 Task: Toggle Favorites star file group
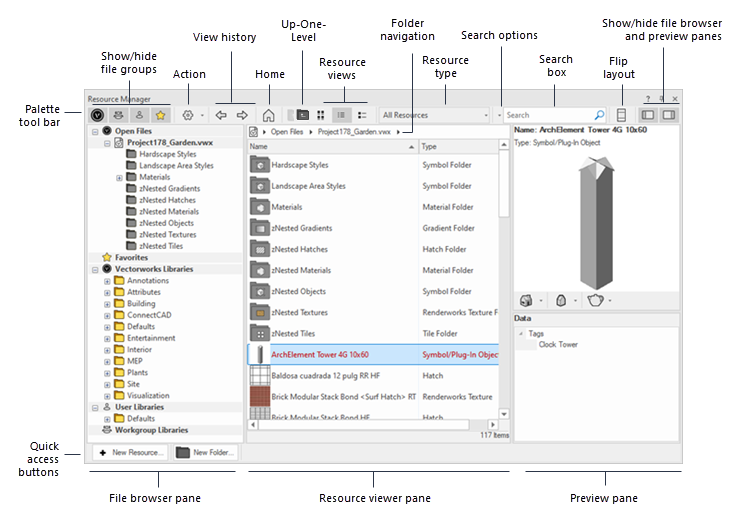pos(160,115)
